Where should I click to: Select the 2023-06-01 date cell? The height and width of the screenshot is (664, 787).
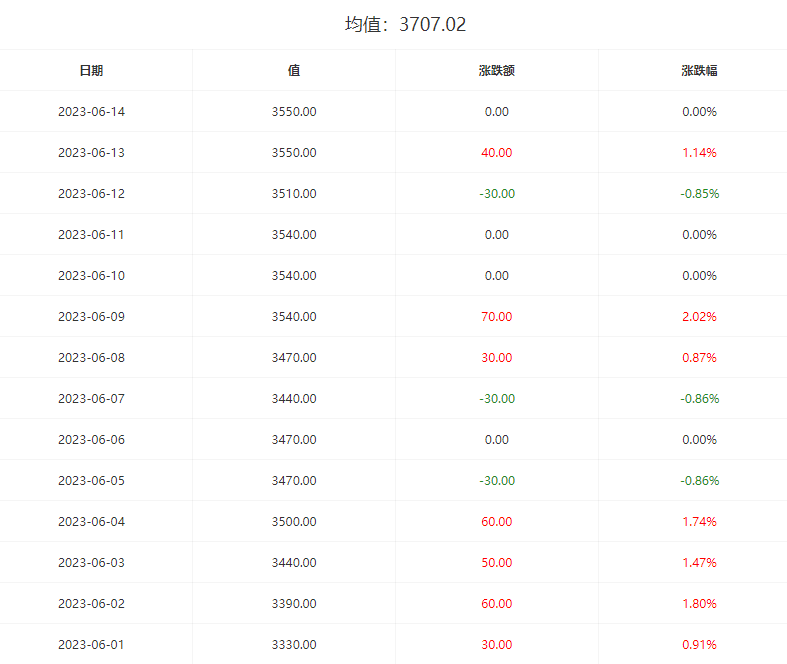[x=91, y=645]
